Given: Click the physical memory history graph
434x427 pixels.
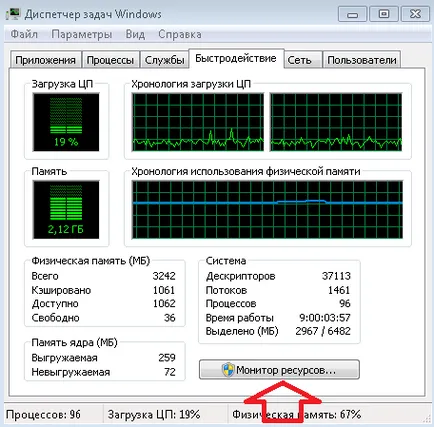Looking at the screenshot, I should point(267,210).
